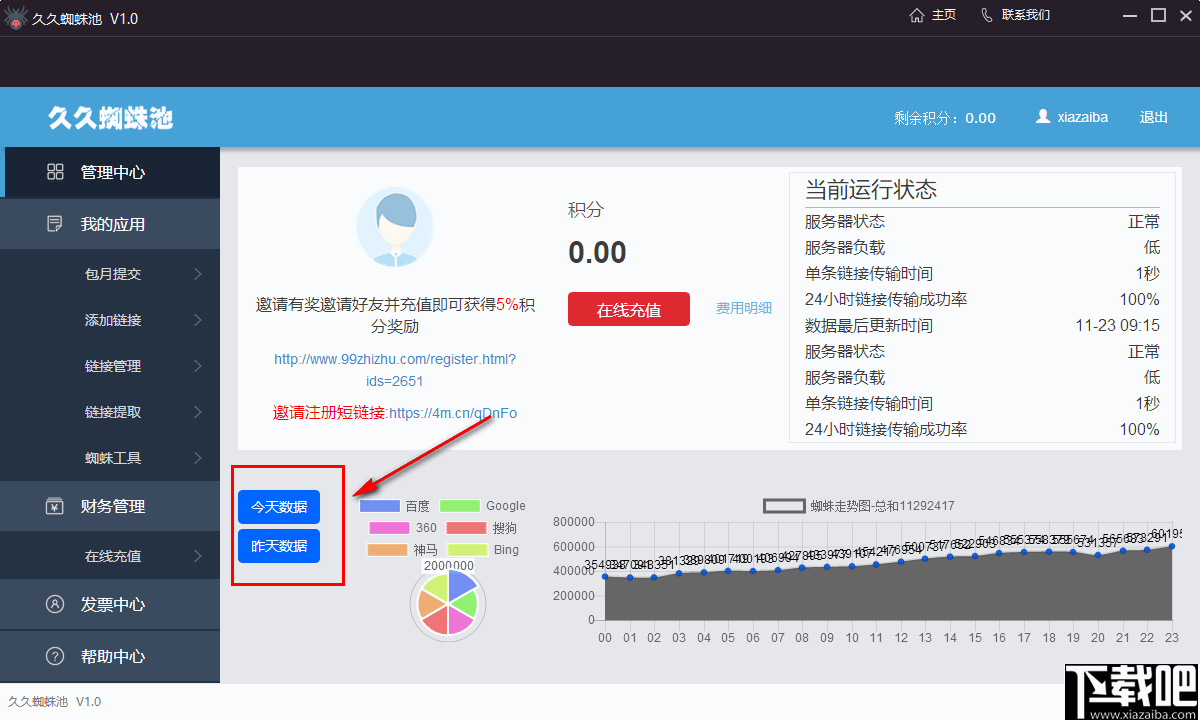The width and height of the screenshot is (1200, 720).
Task: Toggle the 神马 legend swatch
Action: [x=387, y=550]
